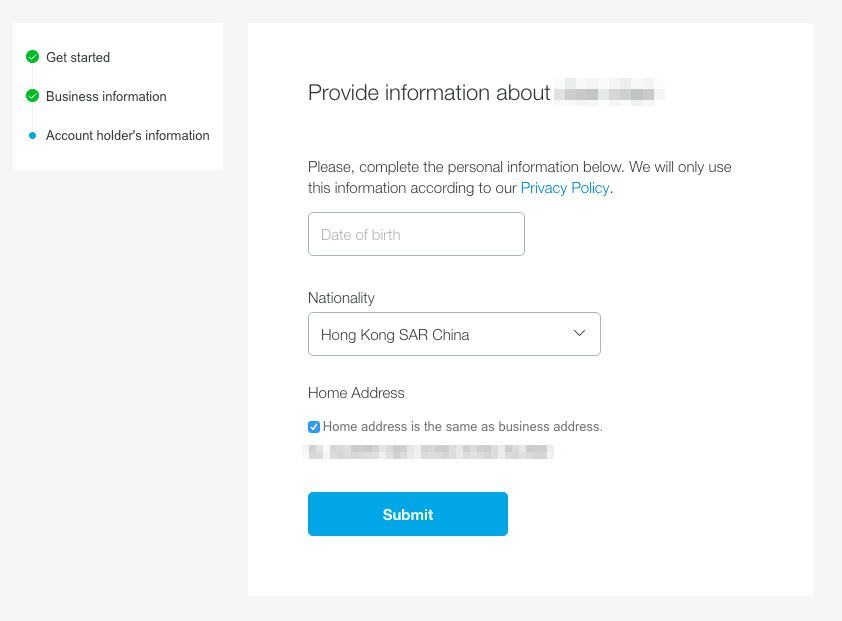This screenshot has width=842, height=621.
Task: Click the chevron arrow in Nationality selector
Action: click(579, 333)
